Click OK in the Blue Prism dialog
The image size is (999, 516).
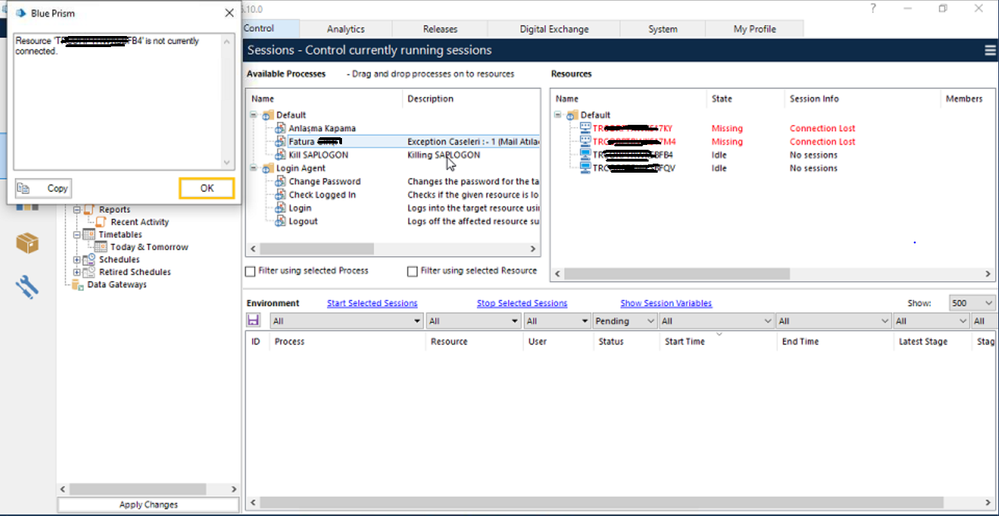click(207, 189)
